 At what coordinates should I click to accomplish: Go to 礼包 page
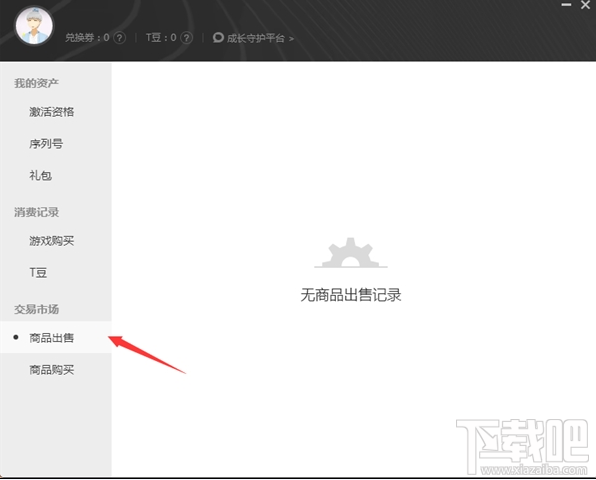[40, 176]
